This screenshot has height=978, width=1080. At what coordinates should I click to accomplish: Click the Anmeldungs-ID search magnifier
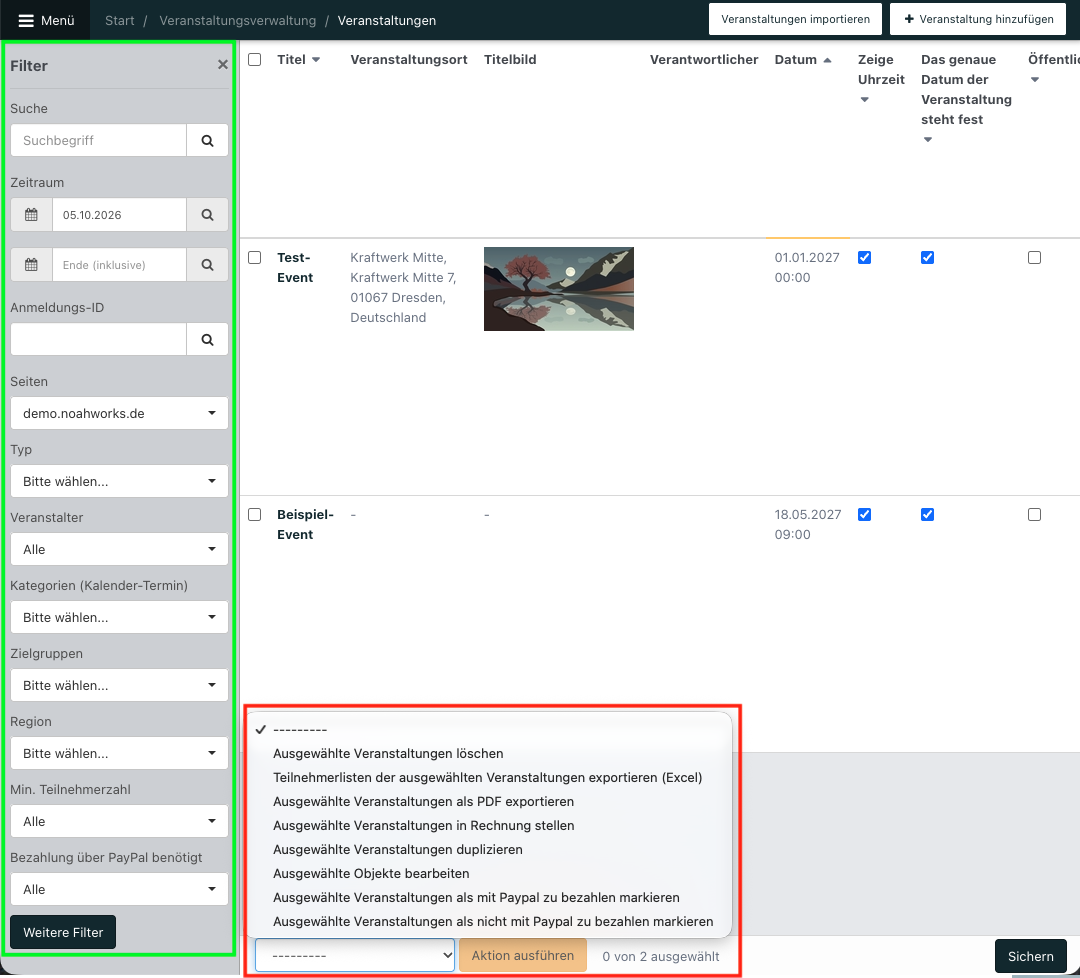(207, 340)
